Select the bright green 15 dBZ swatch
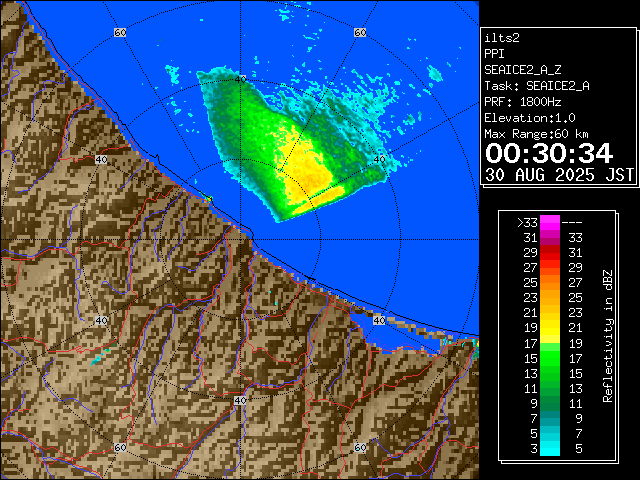640x480 pixels. pos(550,357)
